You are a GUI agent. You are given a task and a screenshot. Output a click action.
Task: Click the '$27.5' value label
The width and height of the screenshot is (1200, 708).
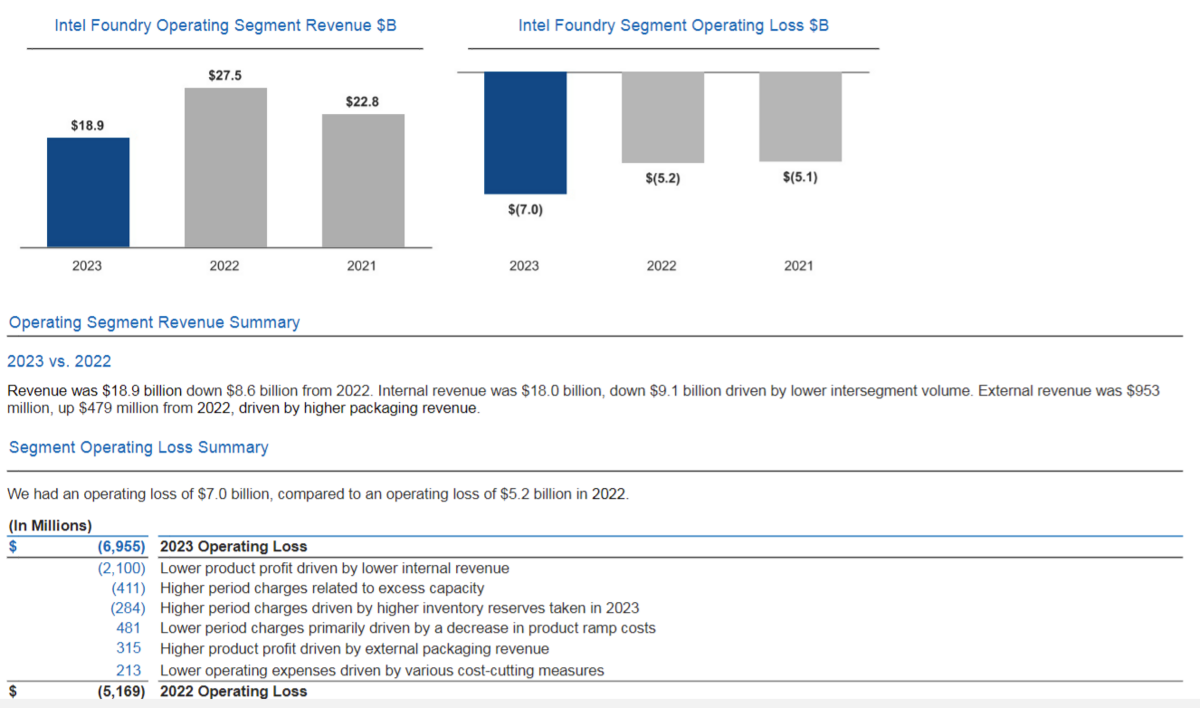pyautogui.click(x=225, y=76)
